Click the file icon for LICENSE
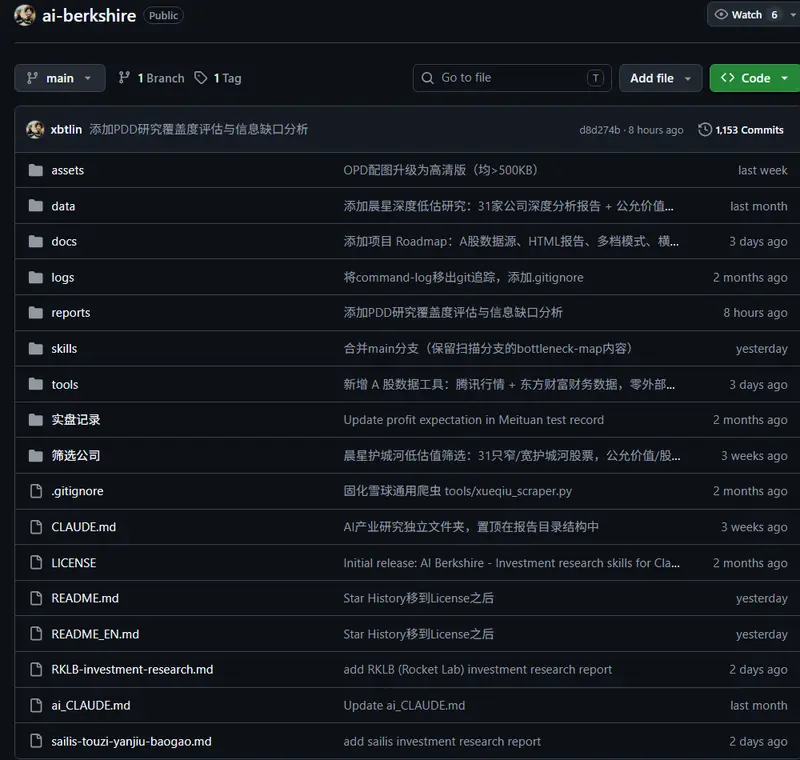 click(x=36, y=563)
